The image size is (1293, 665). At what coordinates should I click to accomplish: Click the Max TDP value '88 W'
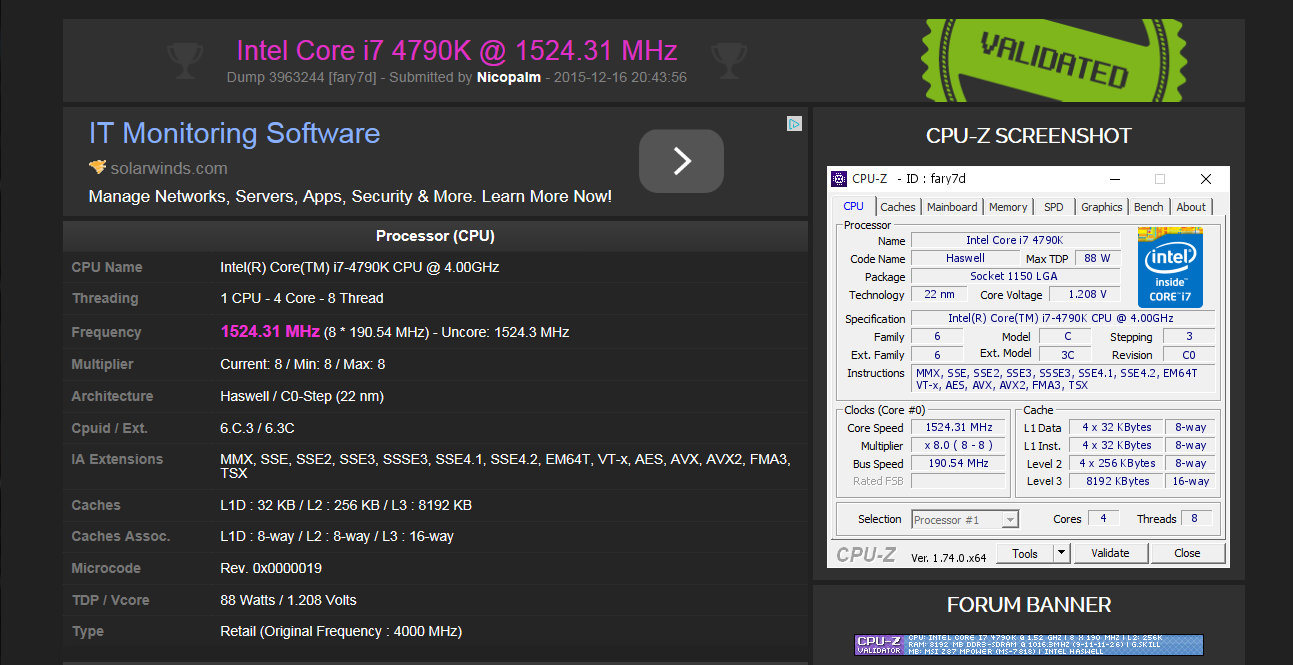[x=1097, y=258]
